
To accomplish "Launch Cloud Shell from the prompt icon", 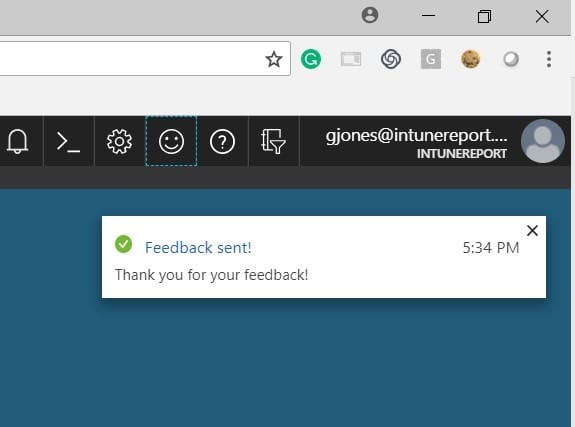I will click(68, 141).
